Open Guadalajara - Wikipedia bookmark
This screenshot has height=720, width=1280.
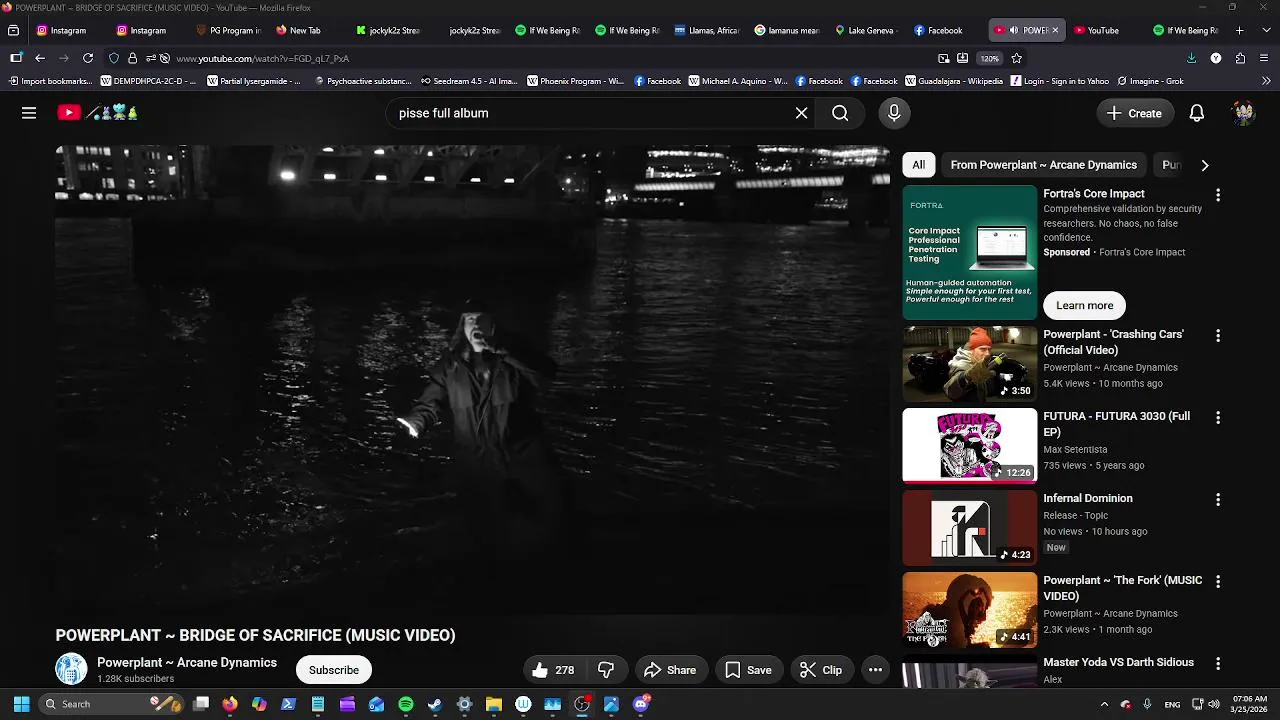(x=954, y=81)
